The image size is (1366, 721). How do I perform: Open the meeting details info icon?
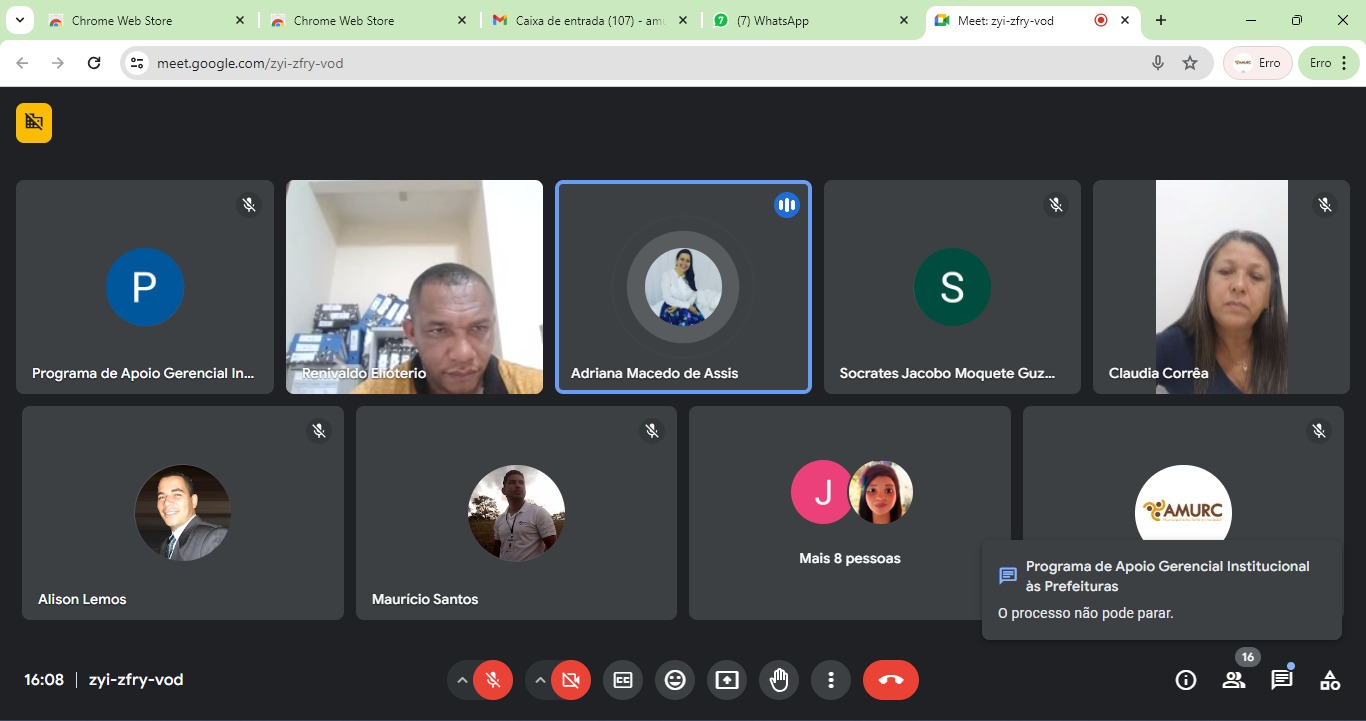coord(1186,680)
